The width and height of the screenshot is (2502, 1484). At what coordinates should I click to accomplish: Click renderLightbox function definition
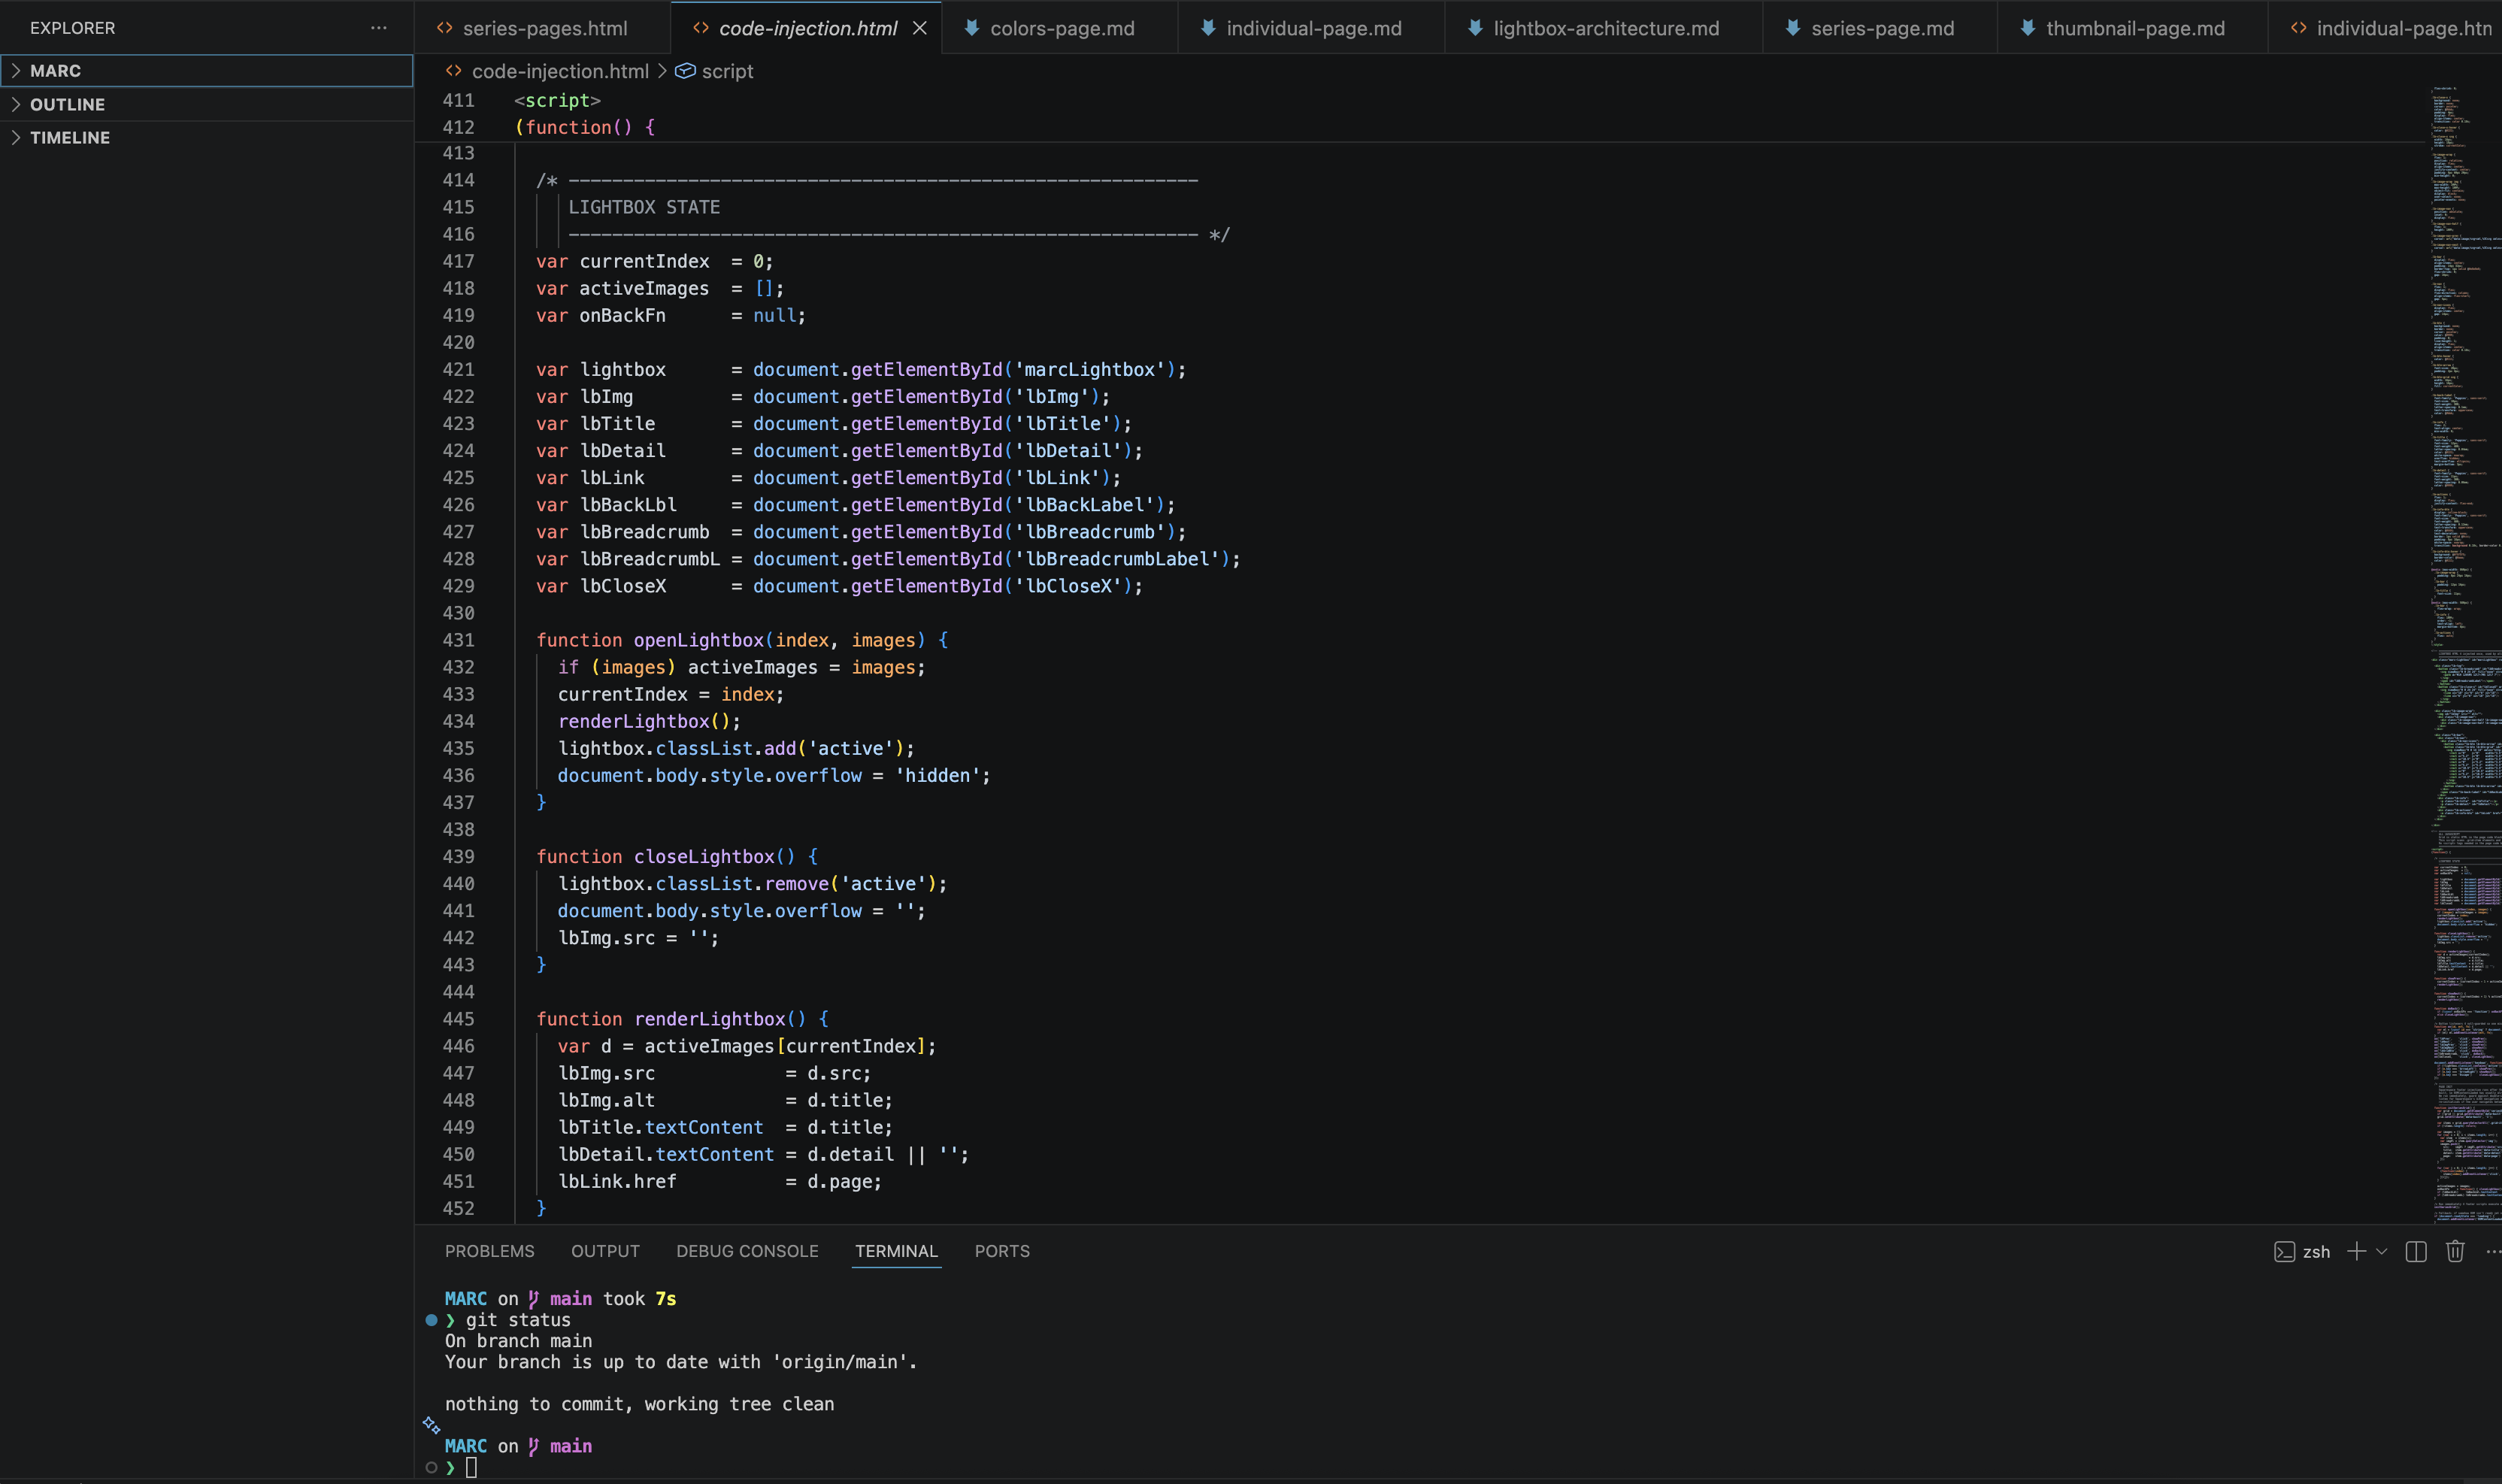click(709, 1019)
